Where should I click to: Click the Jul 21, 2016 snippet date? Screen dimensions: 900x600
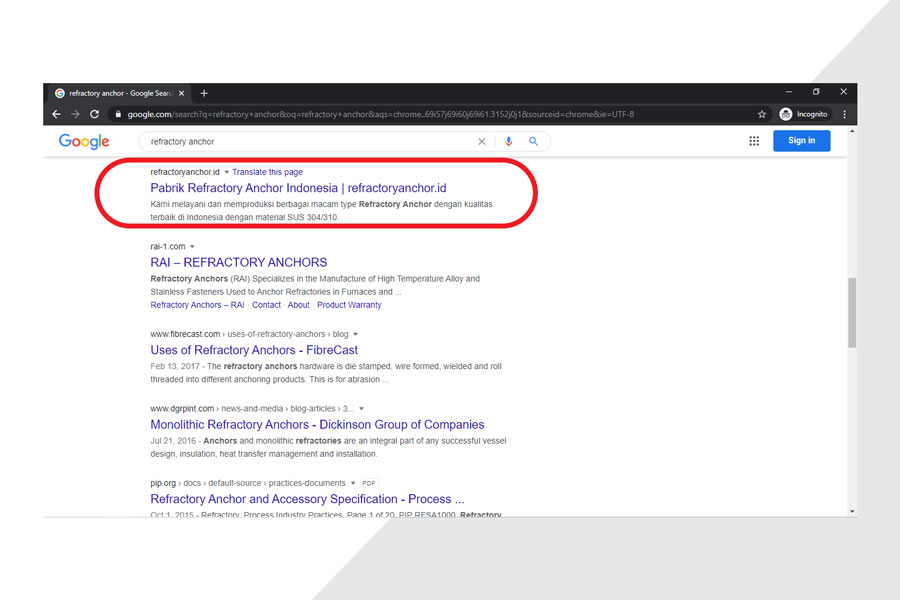[173, 441]
